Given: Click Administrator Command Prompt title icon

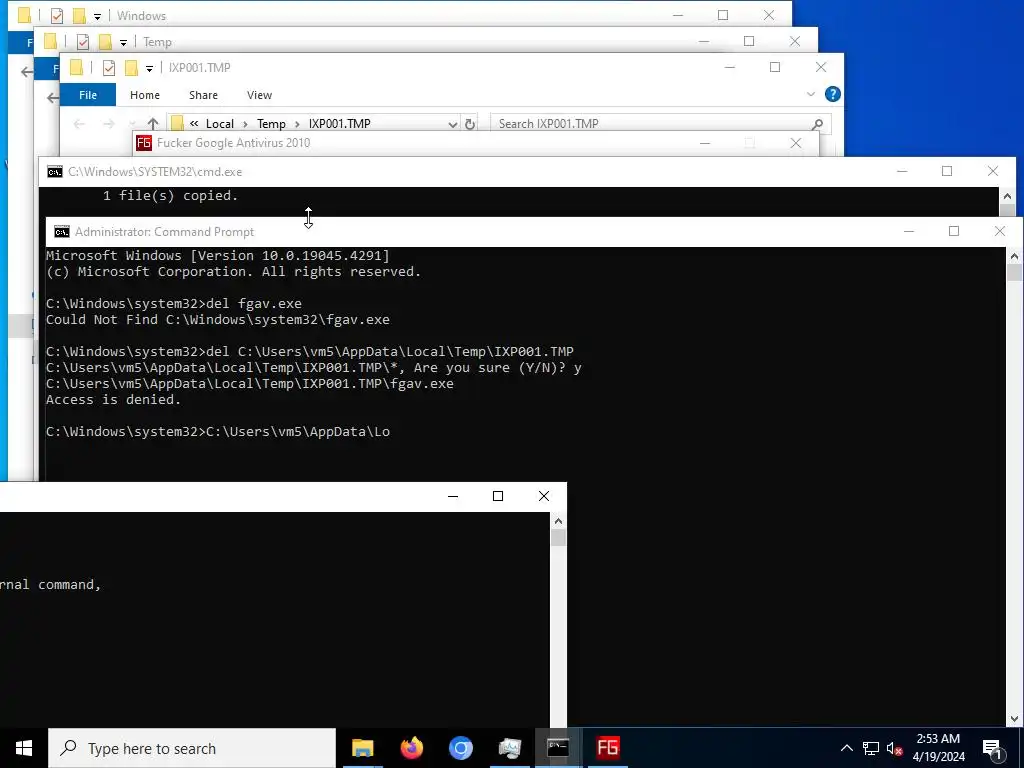Looking at the screenshot, I should coord(62,232).
